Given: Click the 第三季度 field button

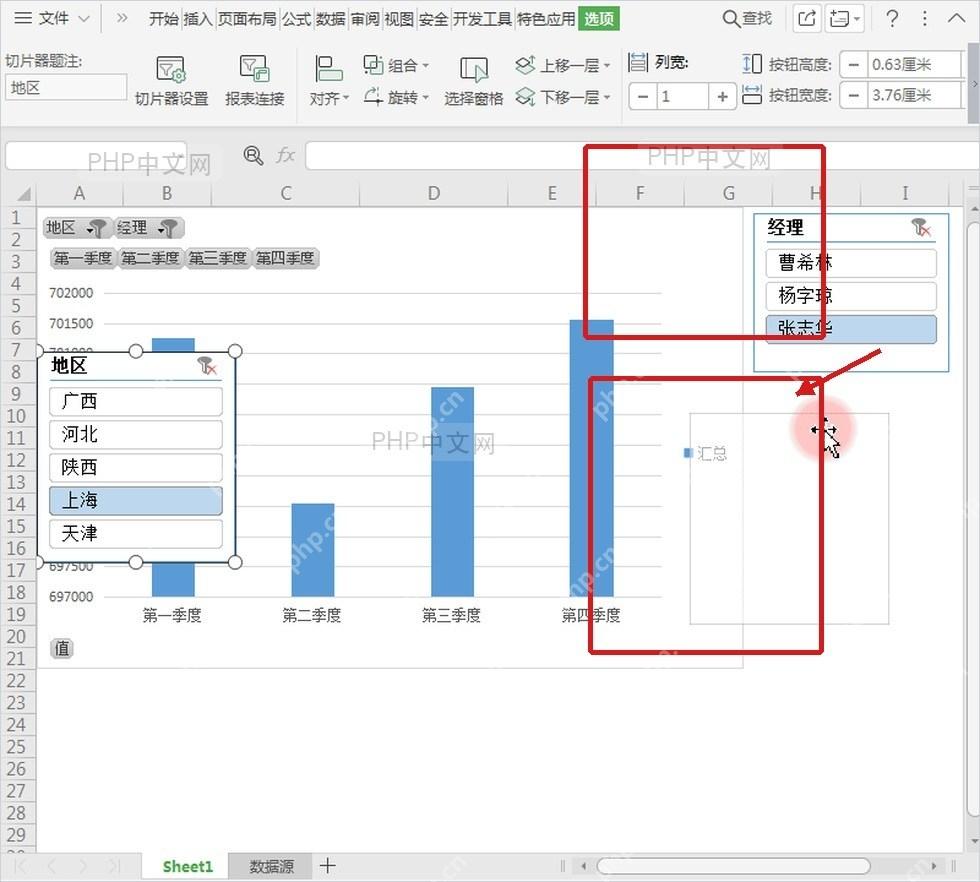Looking at the screenshot, I should [x=218, y=258].
